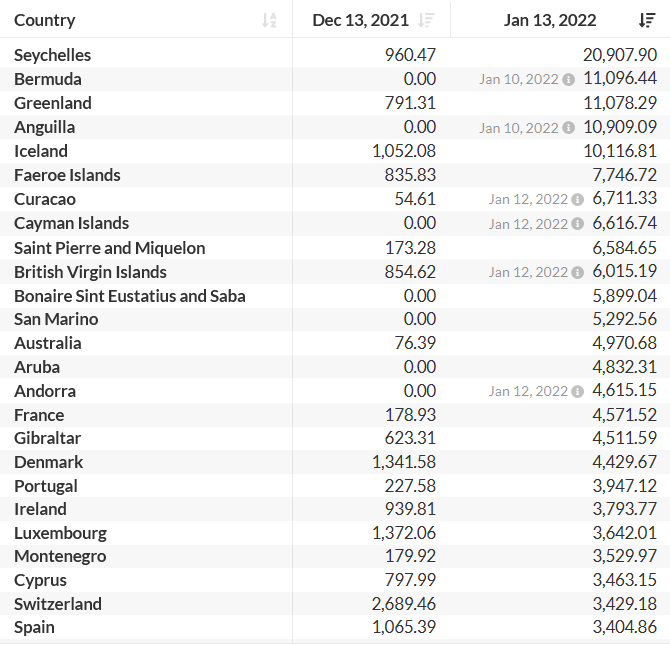Click the sort icon beside Jan 13, 2022
The image size is (670, 645).
tap(647, 20)
